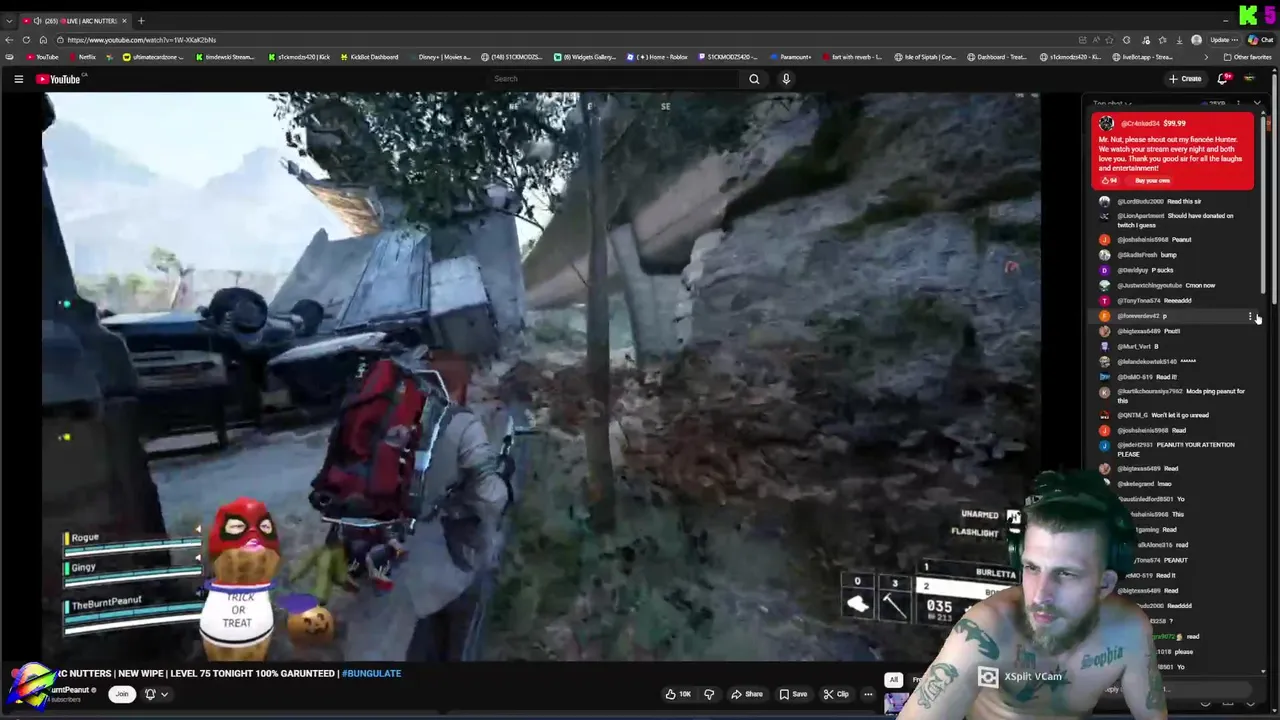Open message options for @foreverdev42
The image size is (1280, 720).
[x=1250, y=317]
